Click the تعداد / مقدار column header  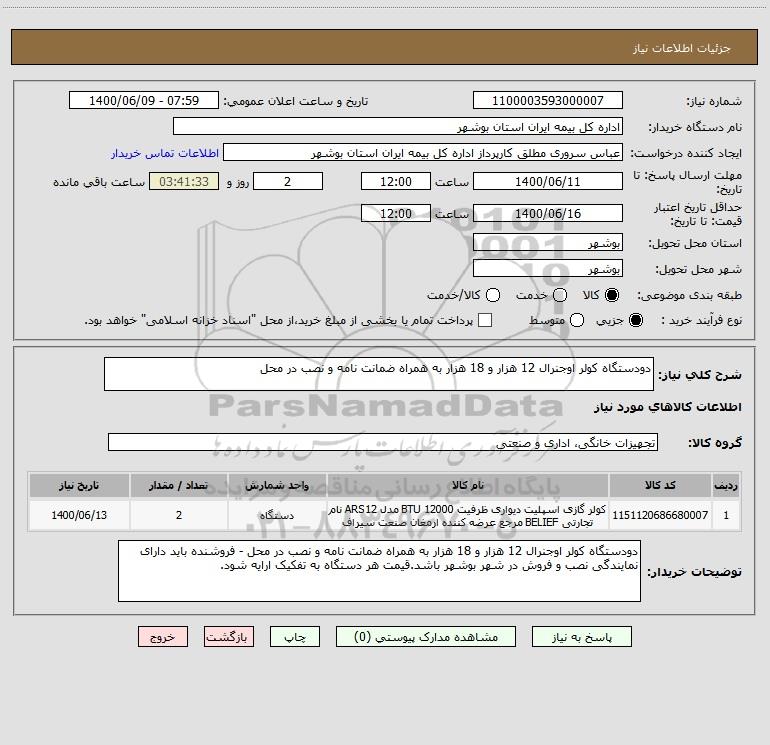(179, 485)
